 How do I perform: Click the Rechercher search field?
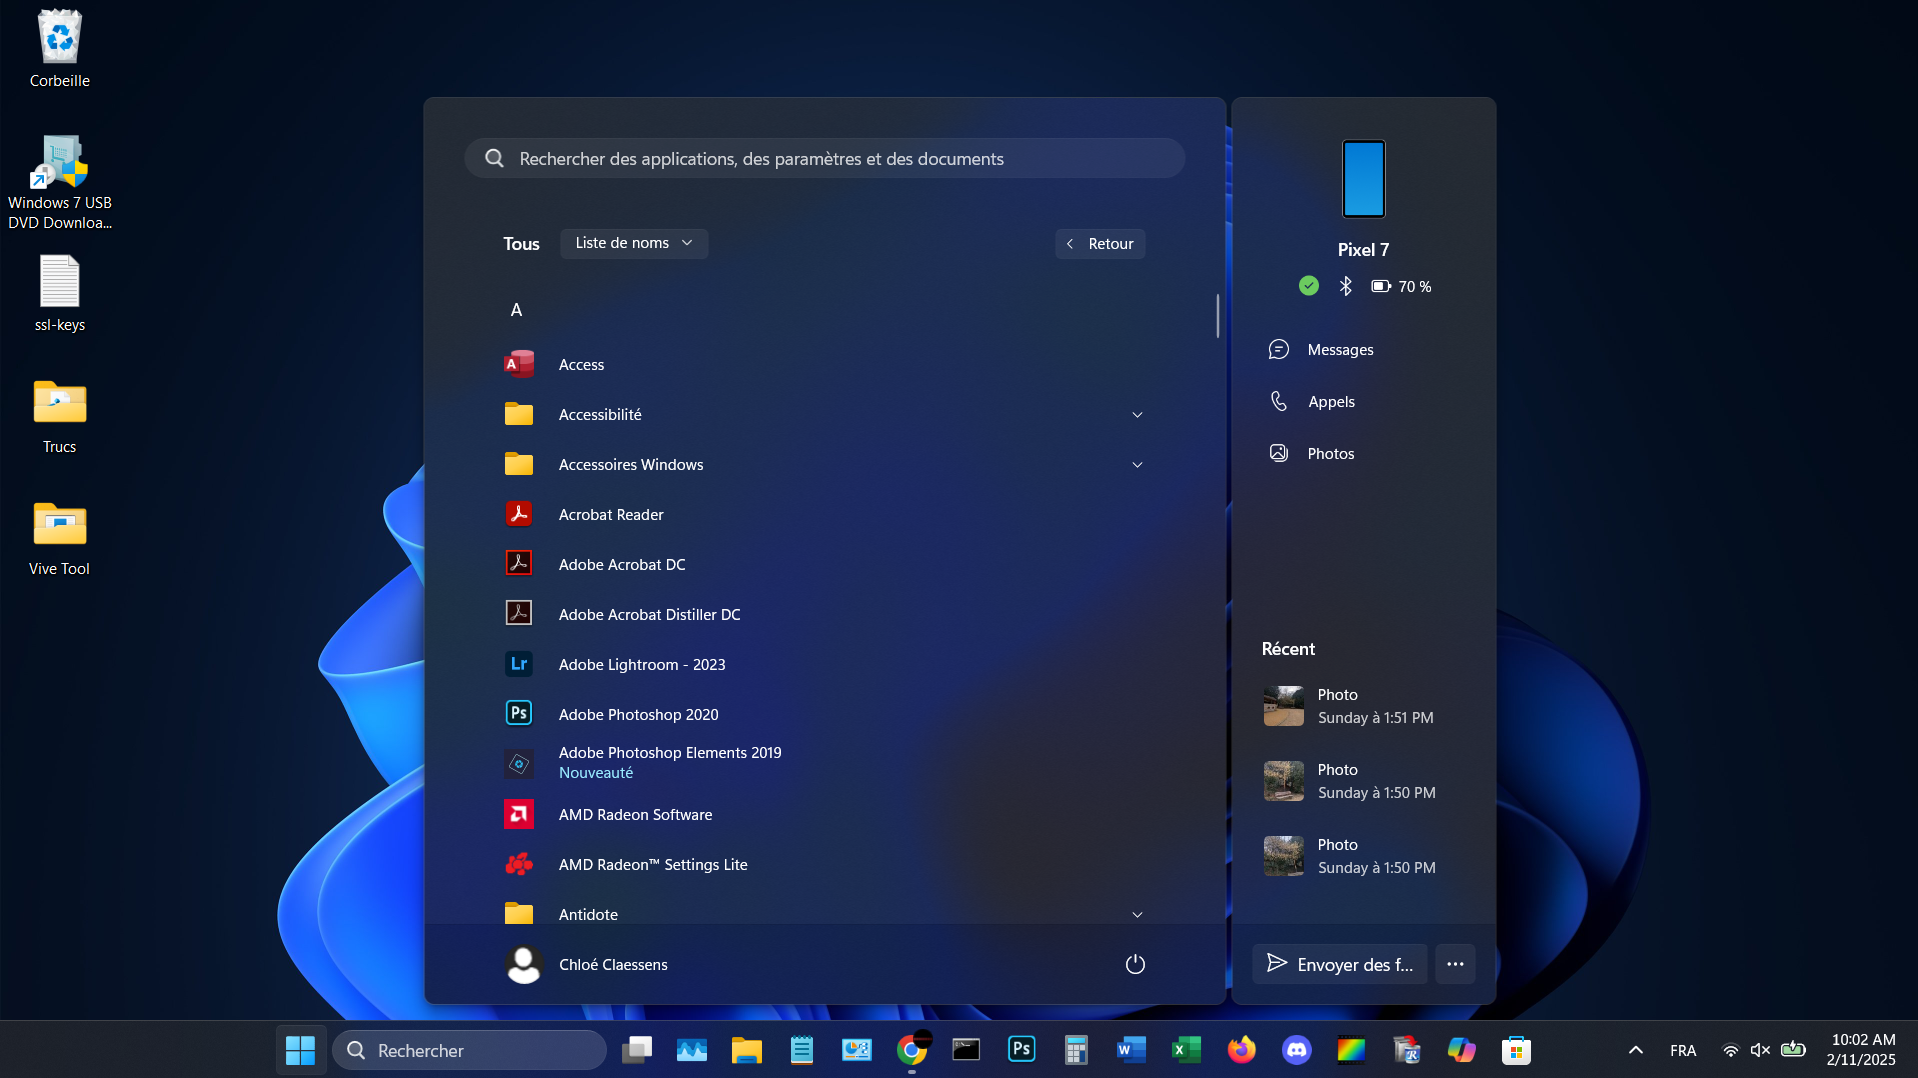(x=470, y=1050)
